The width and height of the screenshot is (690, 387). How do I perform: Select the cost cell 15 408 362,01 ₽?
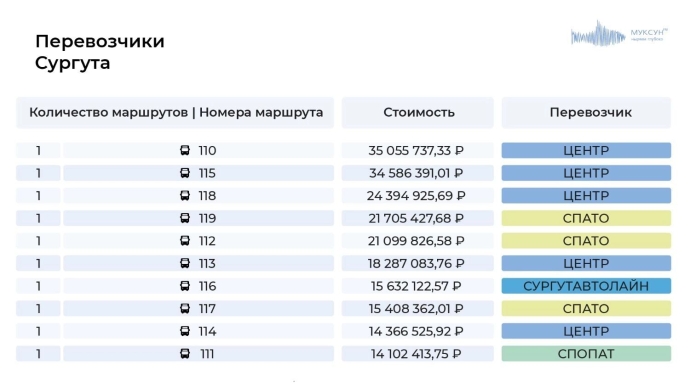point(418,309)
